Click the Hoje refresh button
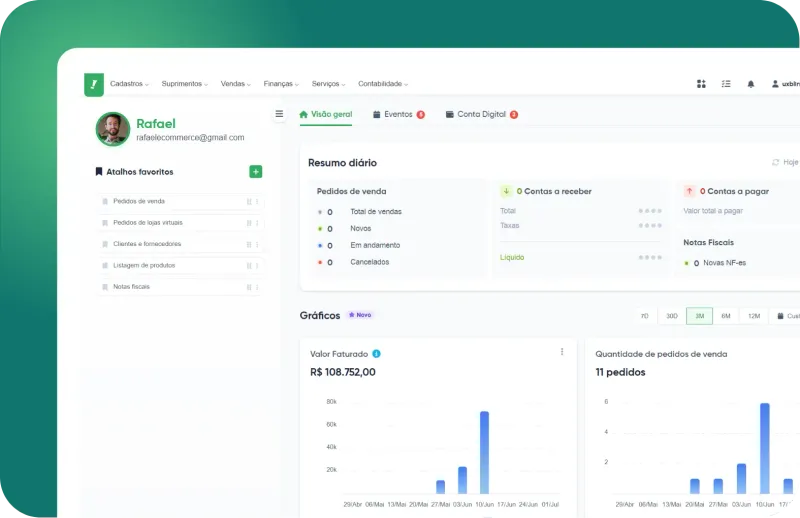Viewport: 800px width, 518px height. (785, 162)
